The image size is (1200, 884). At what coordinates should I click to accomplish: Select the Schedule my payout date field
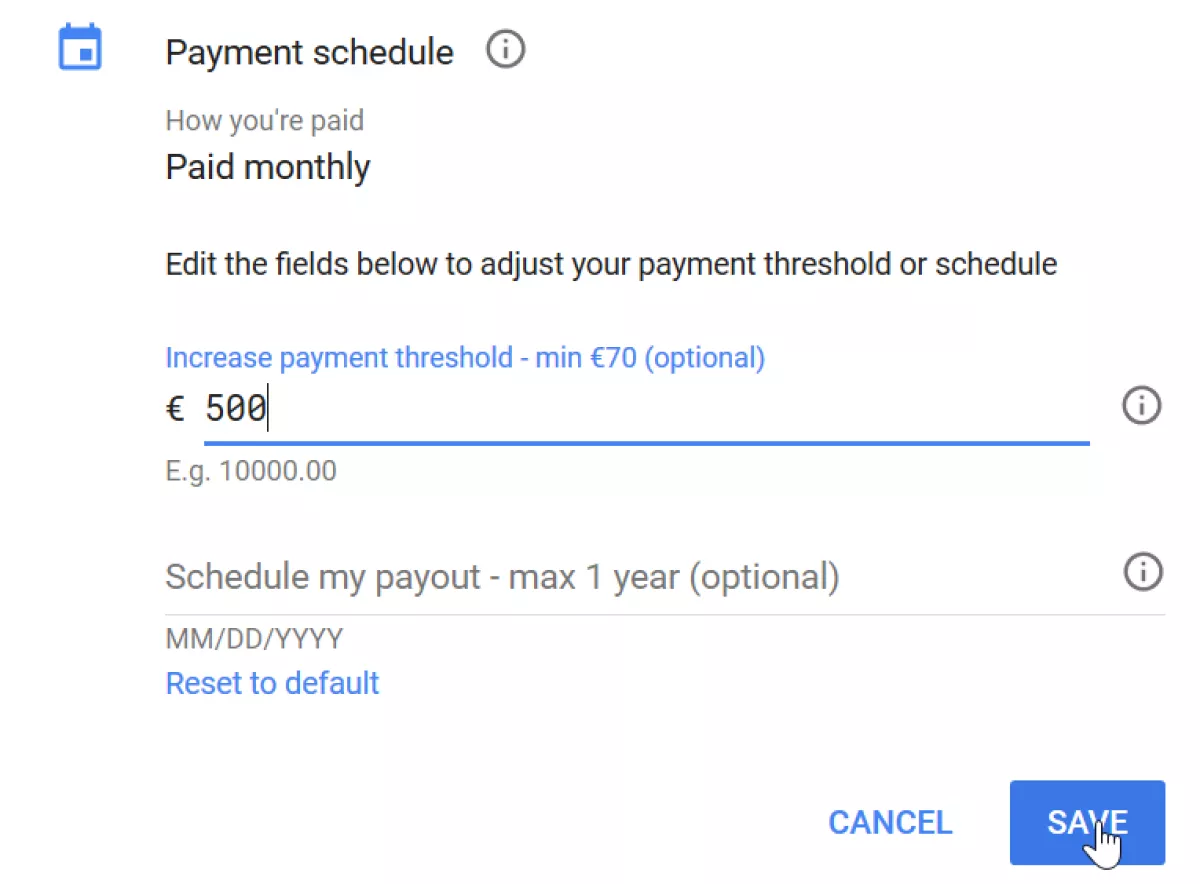click(665, 577)
